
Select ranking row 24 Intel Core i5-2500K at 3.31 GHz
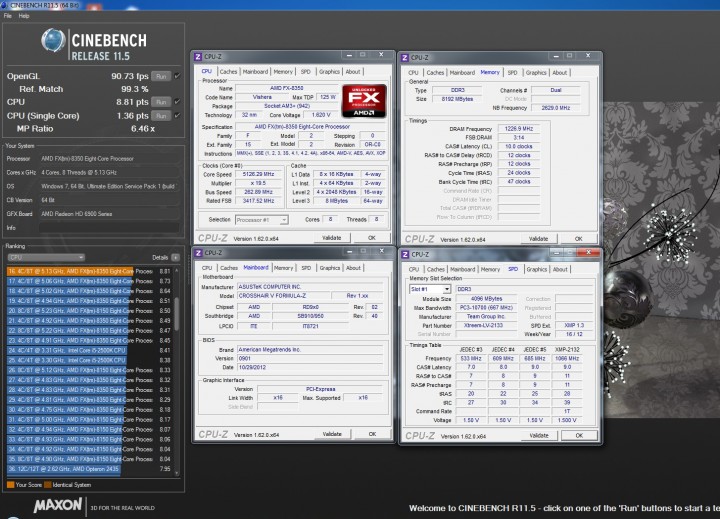(x=89, y=350)
